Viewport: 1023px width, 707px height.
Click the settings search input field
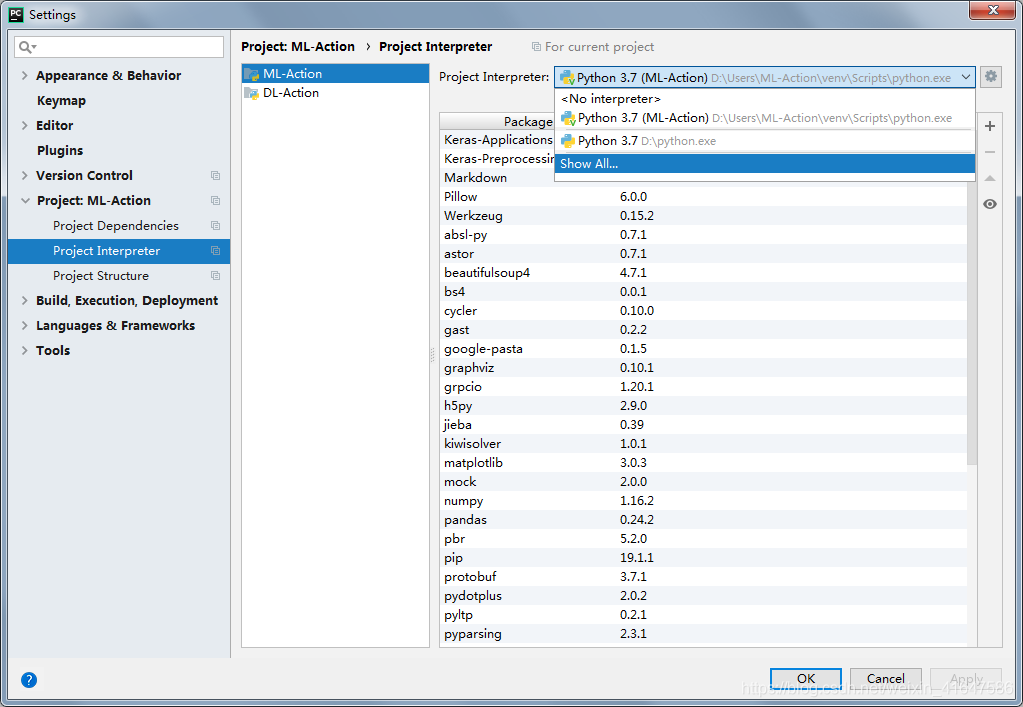click(x=128, y=47)
